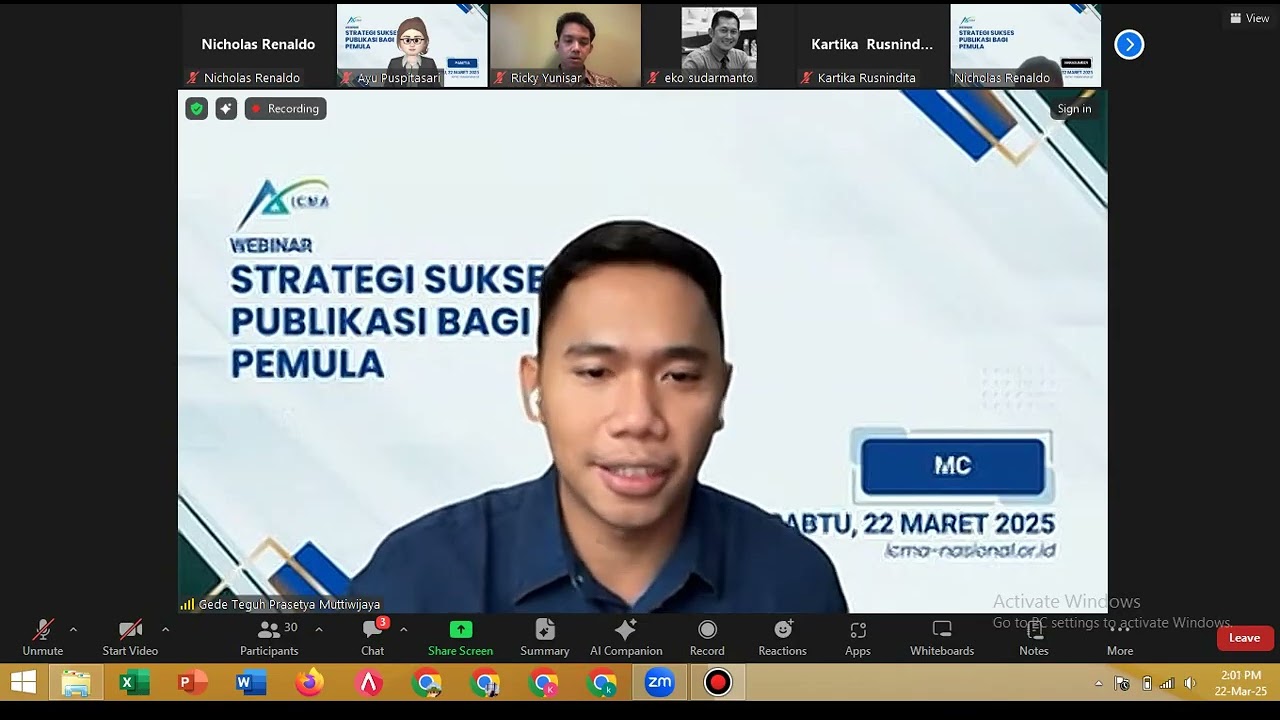Switch to Zoom taskbar icon

(x=660, y=683)
